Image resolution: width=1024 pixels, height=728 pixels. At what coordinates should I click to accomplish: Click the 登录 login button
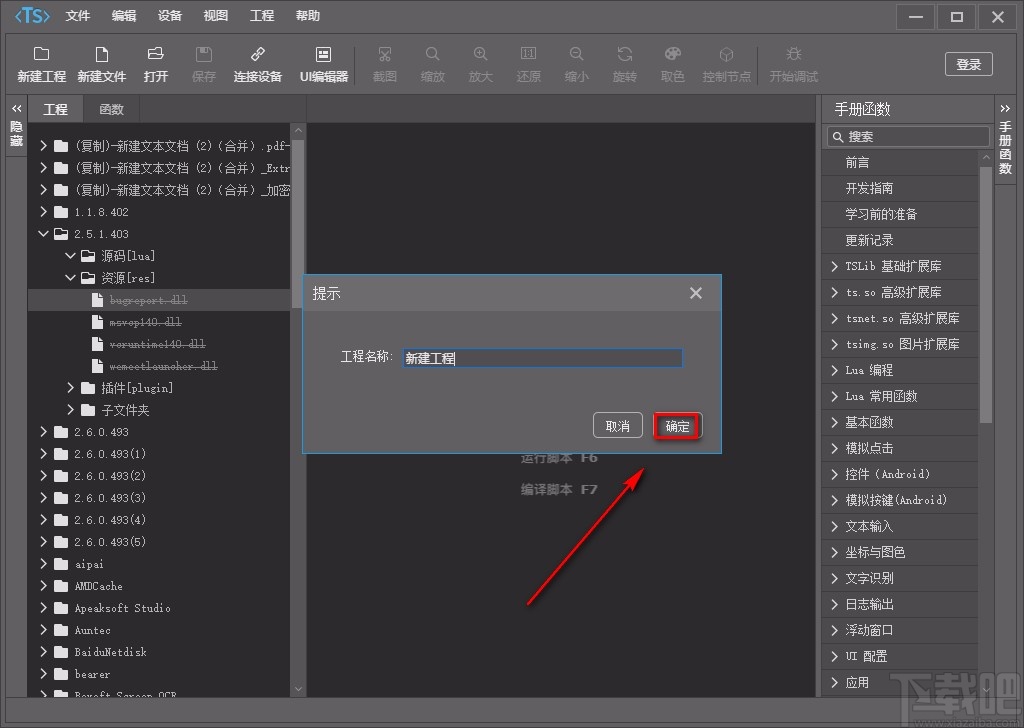pyautogui.click(x=968, y=64)
